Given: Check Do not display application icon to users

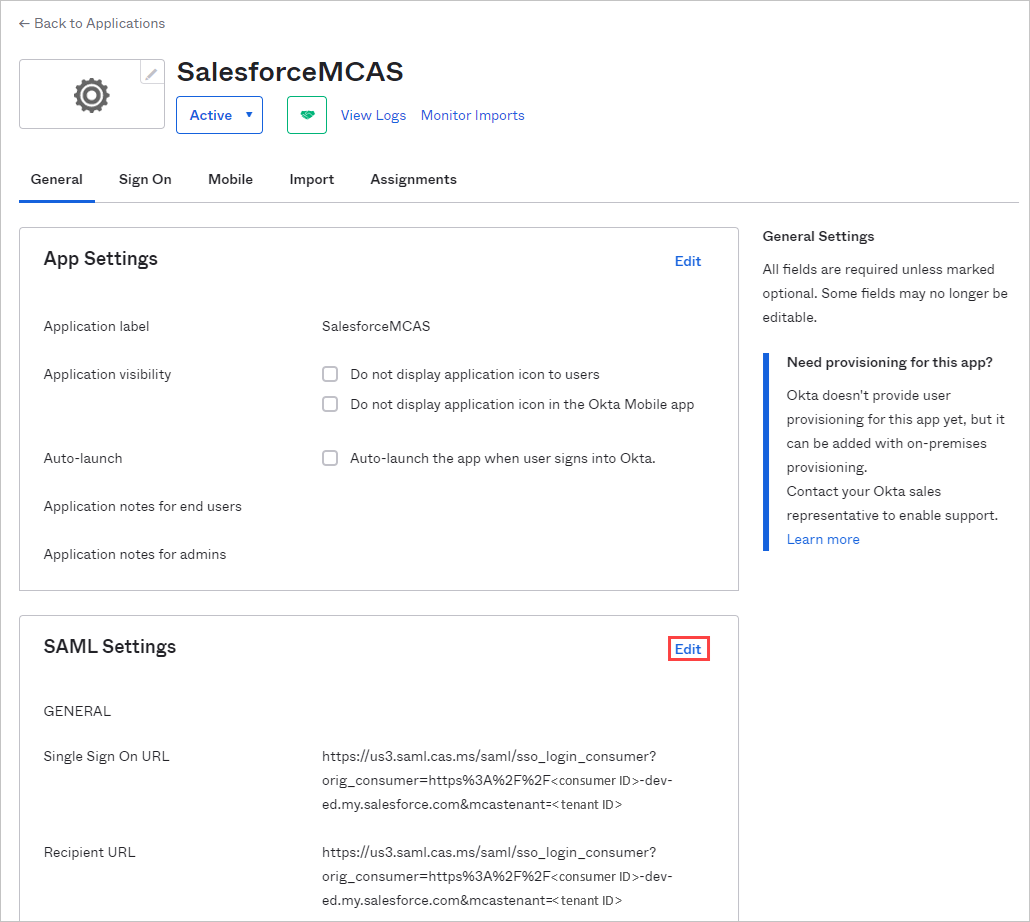Looking at the screenshot, I should (330, 374).
